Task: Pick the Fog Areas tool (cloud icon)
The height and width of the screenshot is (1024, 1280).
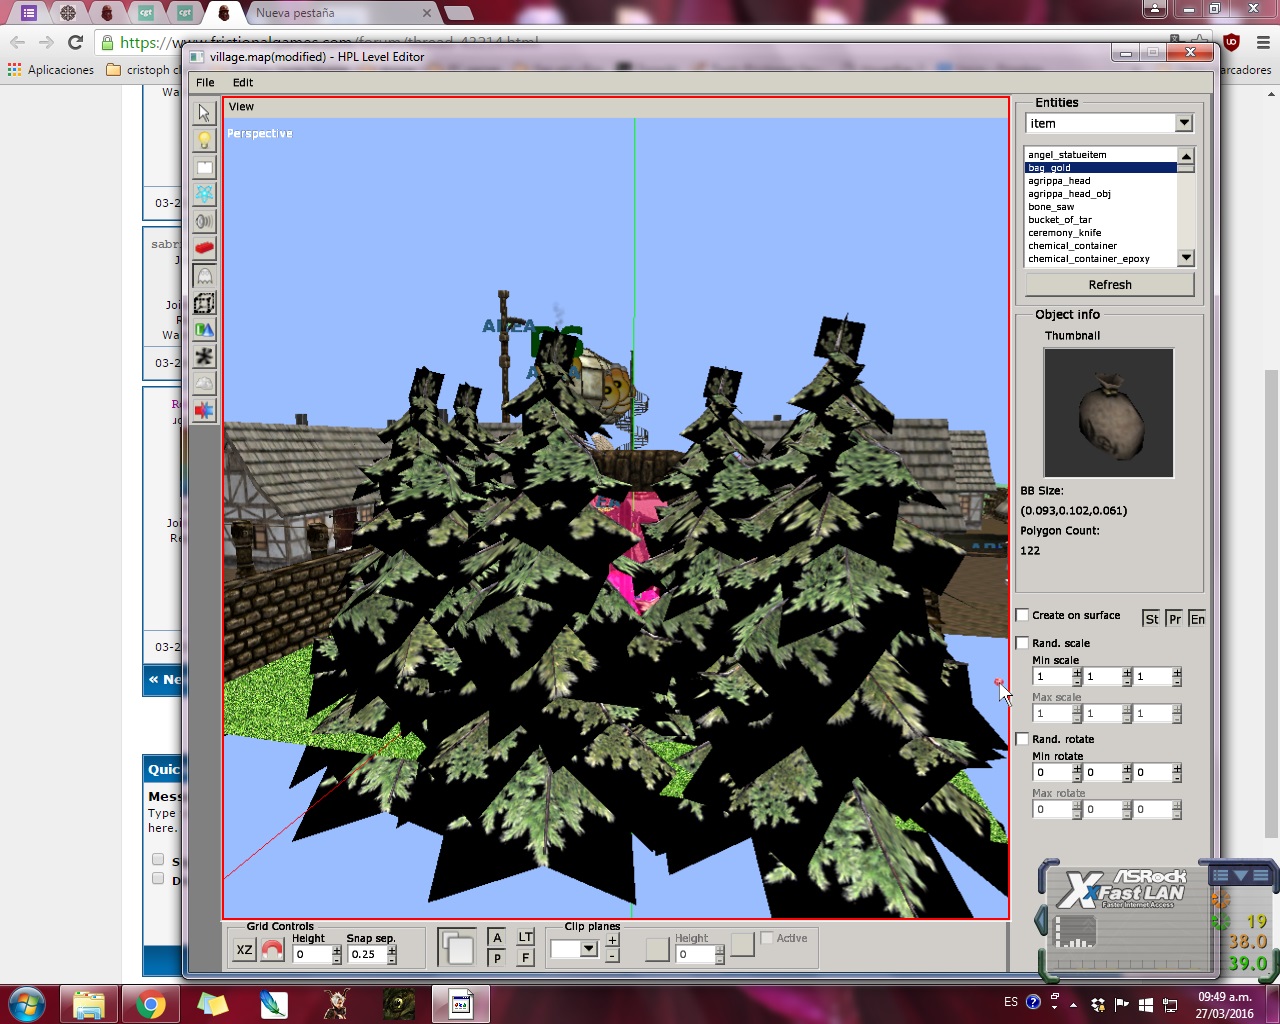Action: (x=204, y=383)
